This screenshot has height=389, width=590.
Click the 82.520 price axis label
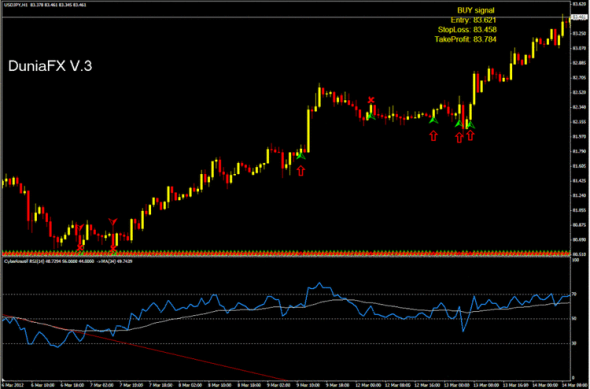click(579, 92)
